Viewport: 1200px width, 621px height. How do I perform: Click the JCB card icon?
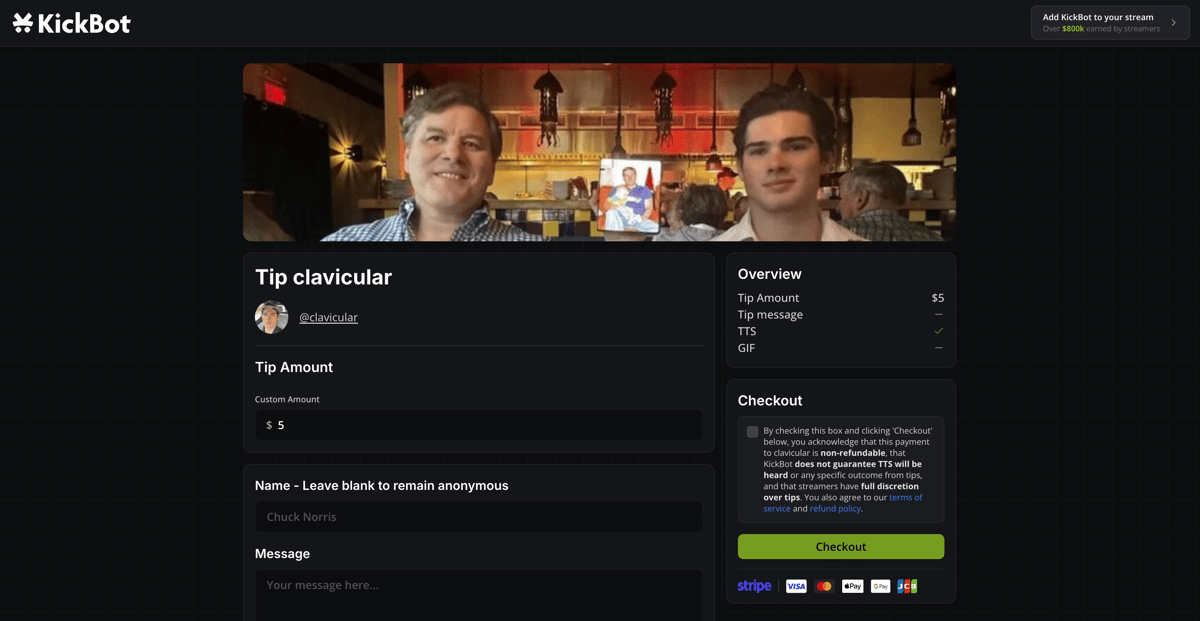(907, 586)
